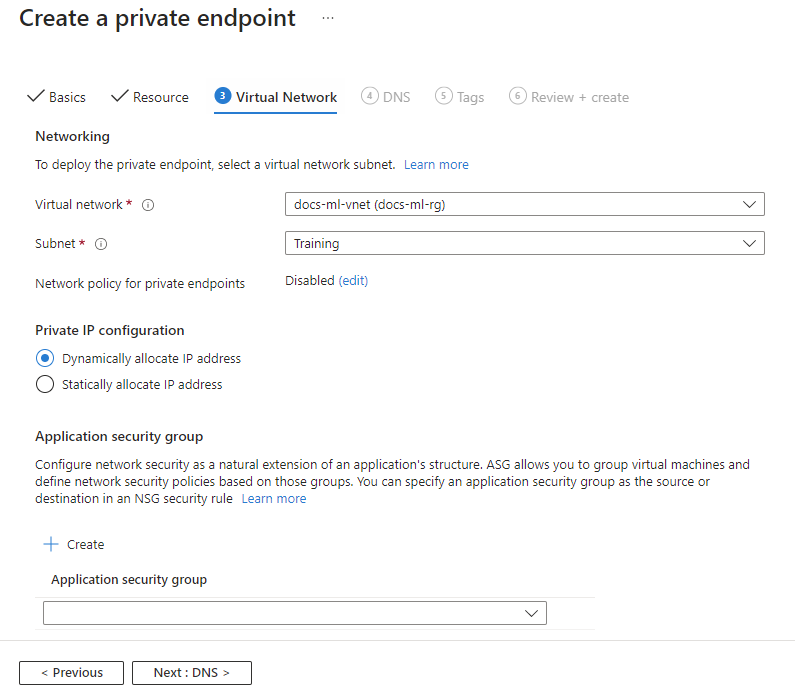795x698 pixels.
Task: Click the step 5 circle icon for Tags
Action: pyautogui.click(x=443, y=96)
